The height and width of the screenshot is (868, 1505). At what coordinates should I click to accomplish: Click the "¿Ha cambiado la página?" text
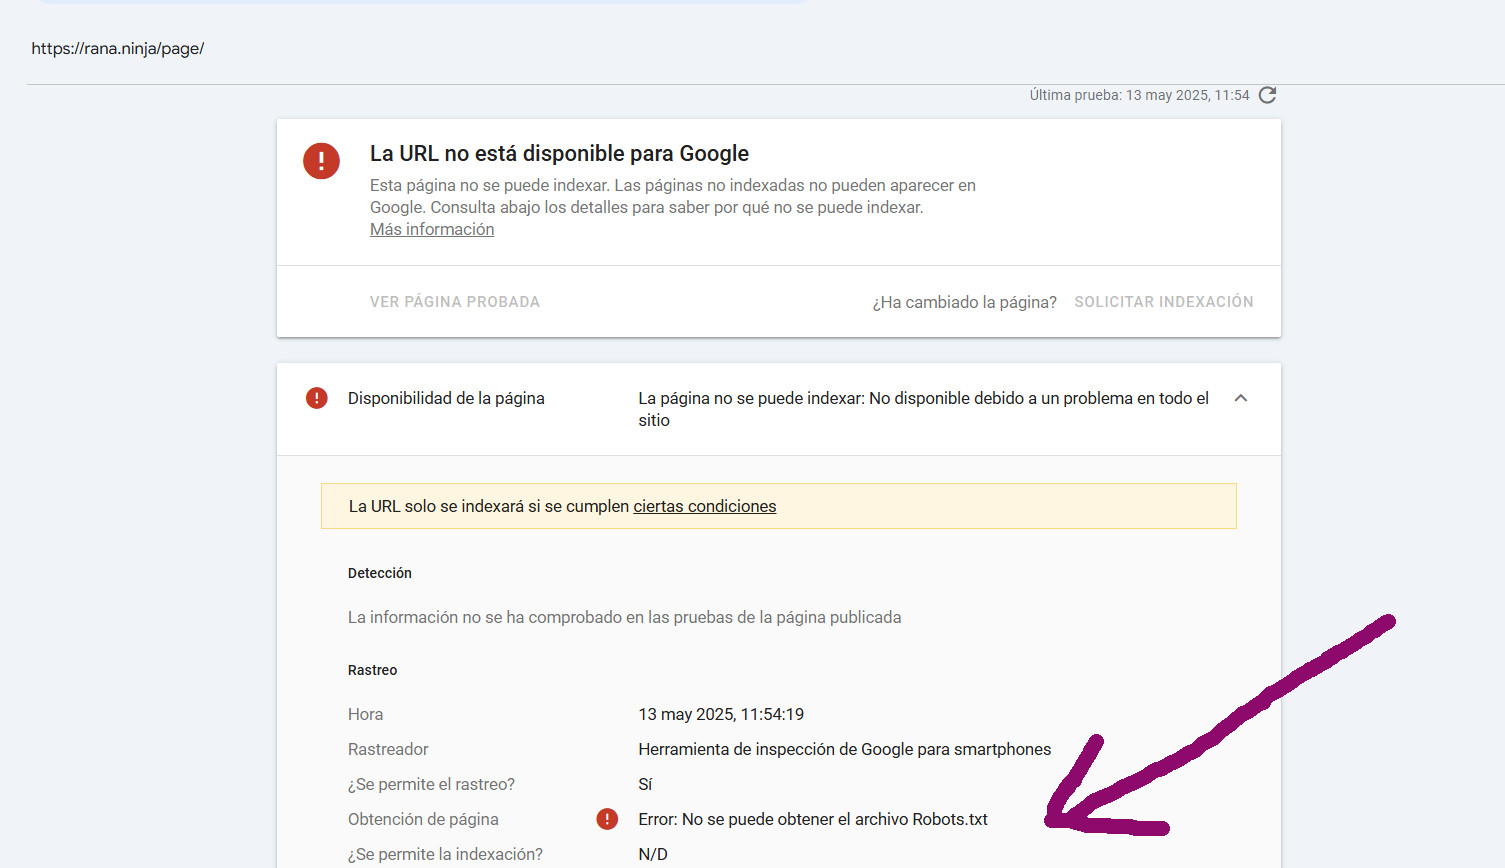click(x=963, y=301)
